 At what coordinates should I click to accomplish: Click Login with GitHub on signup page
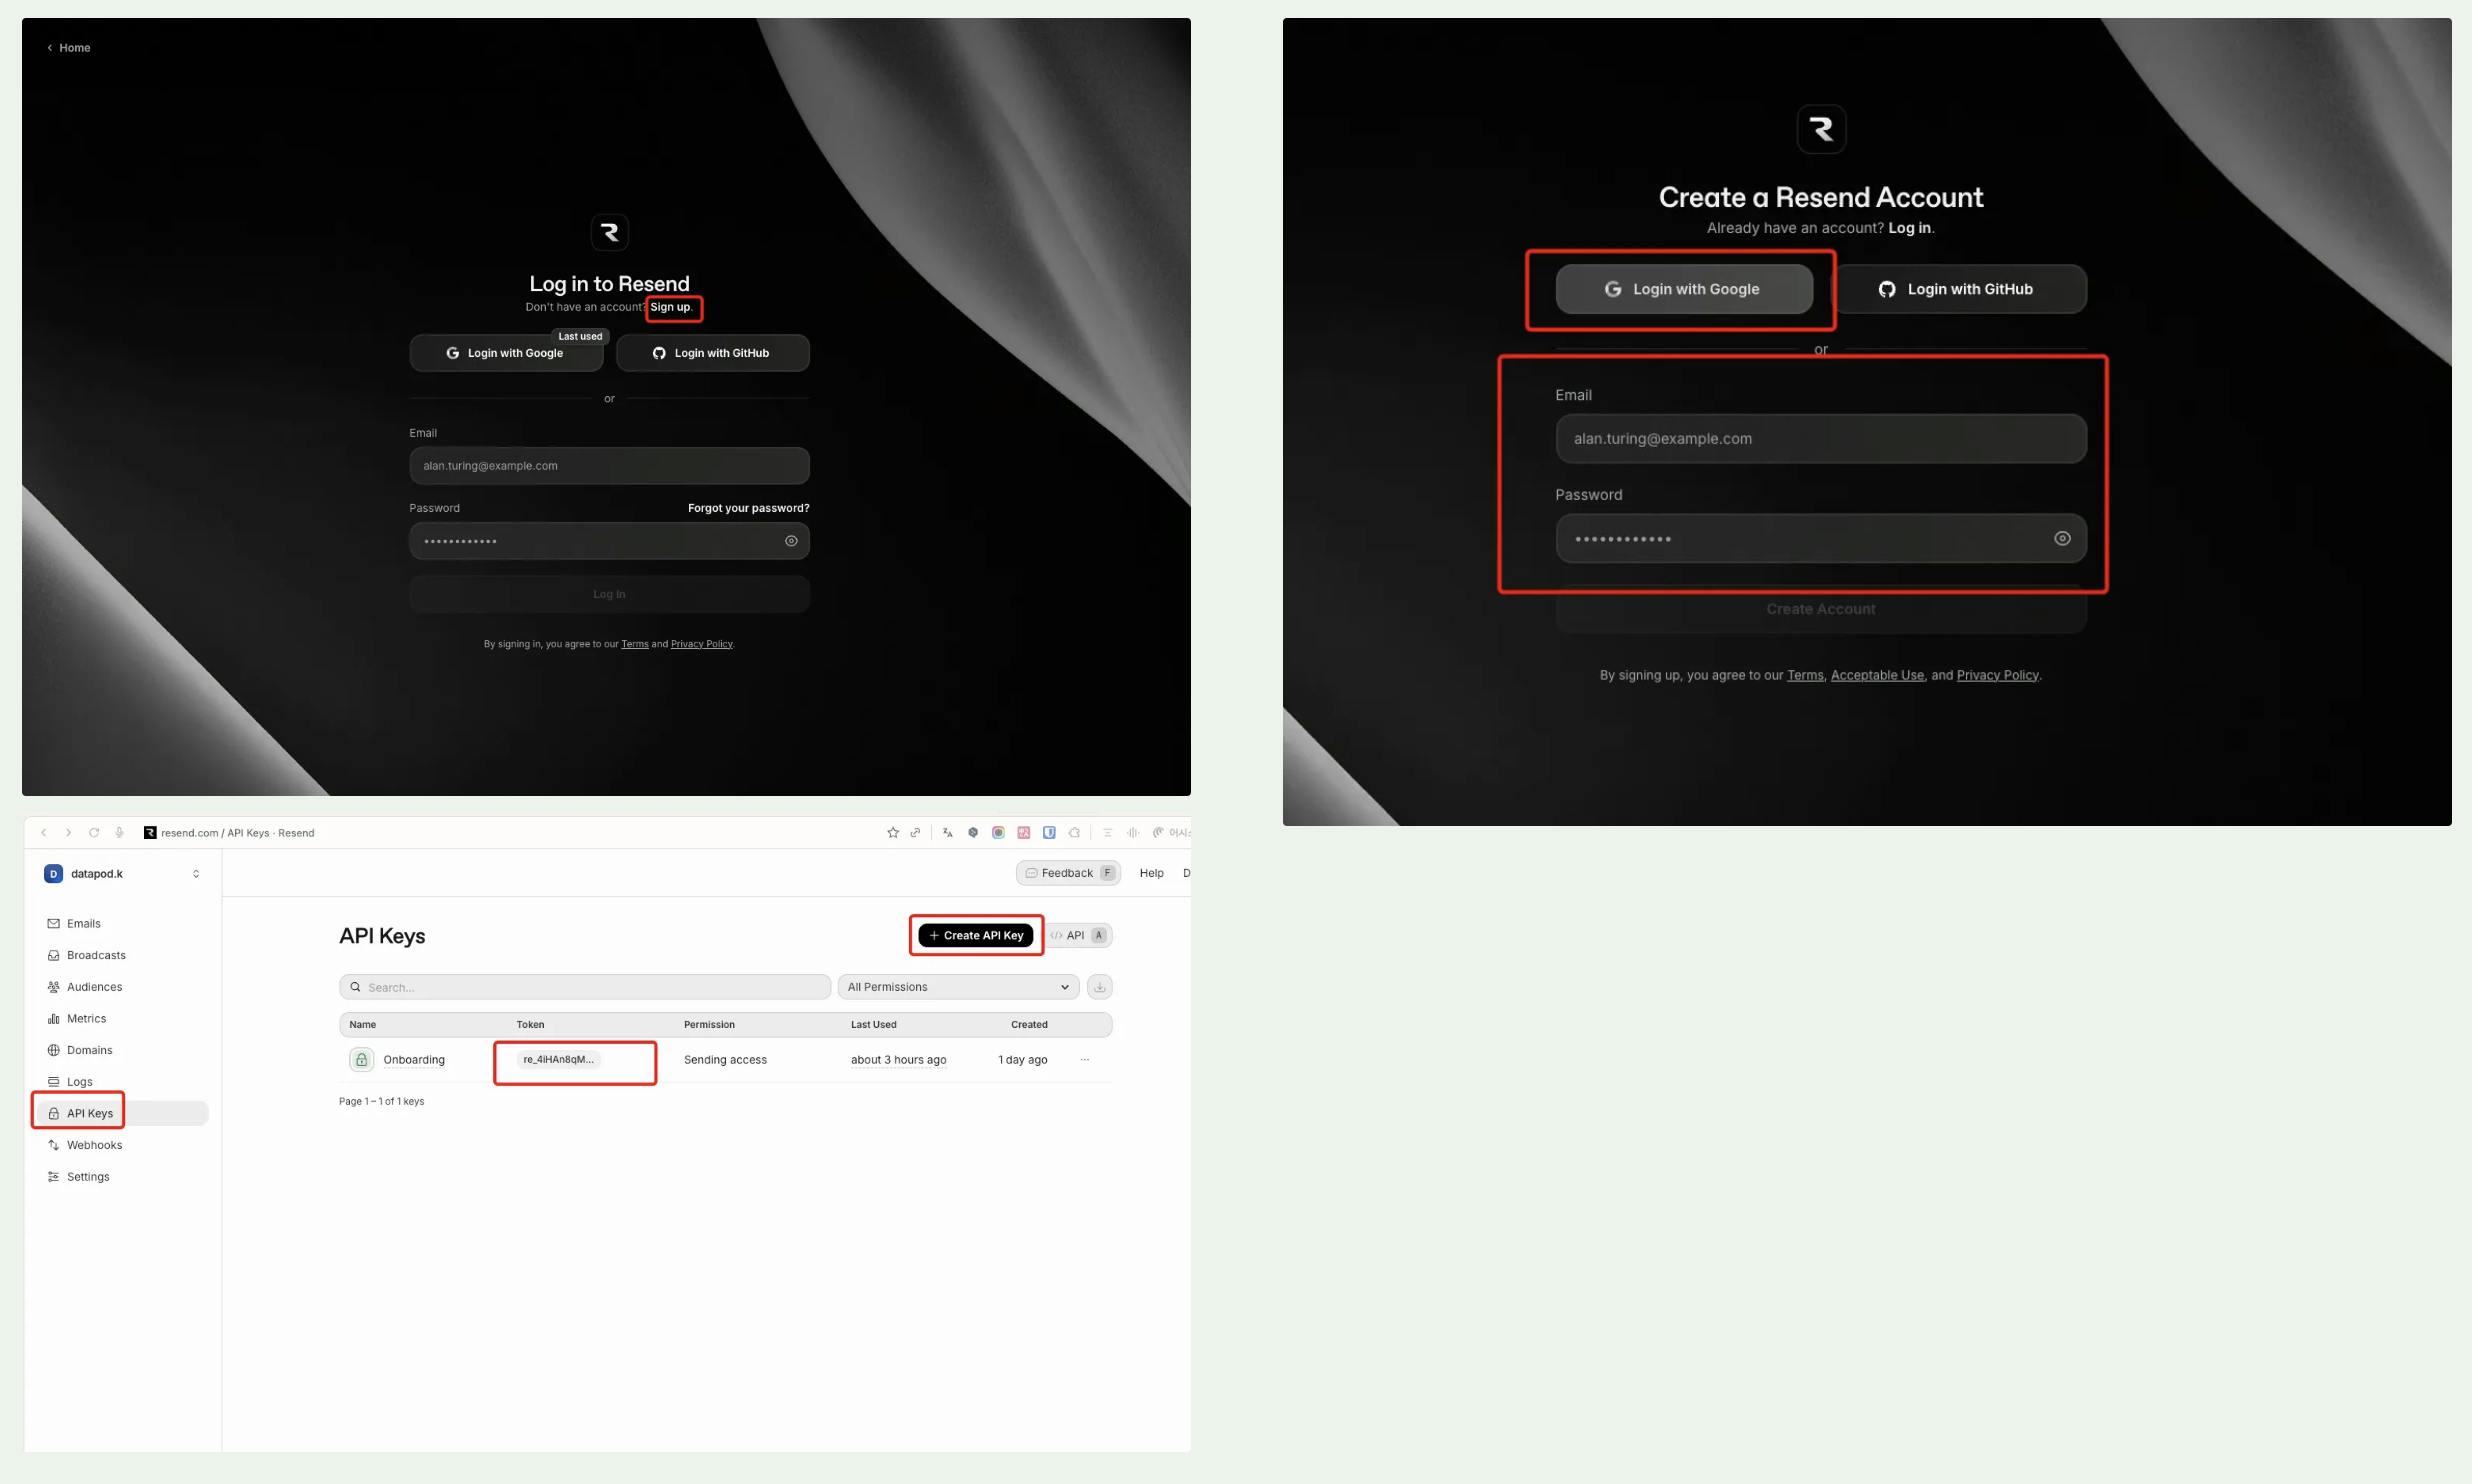tap(1958, 289)
